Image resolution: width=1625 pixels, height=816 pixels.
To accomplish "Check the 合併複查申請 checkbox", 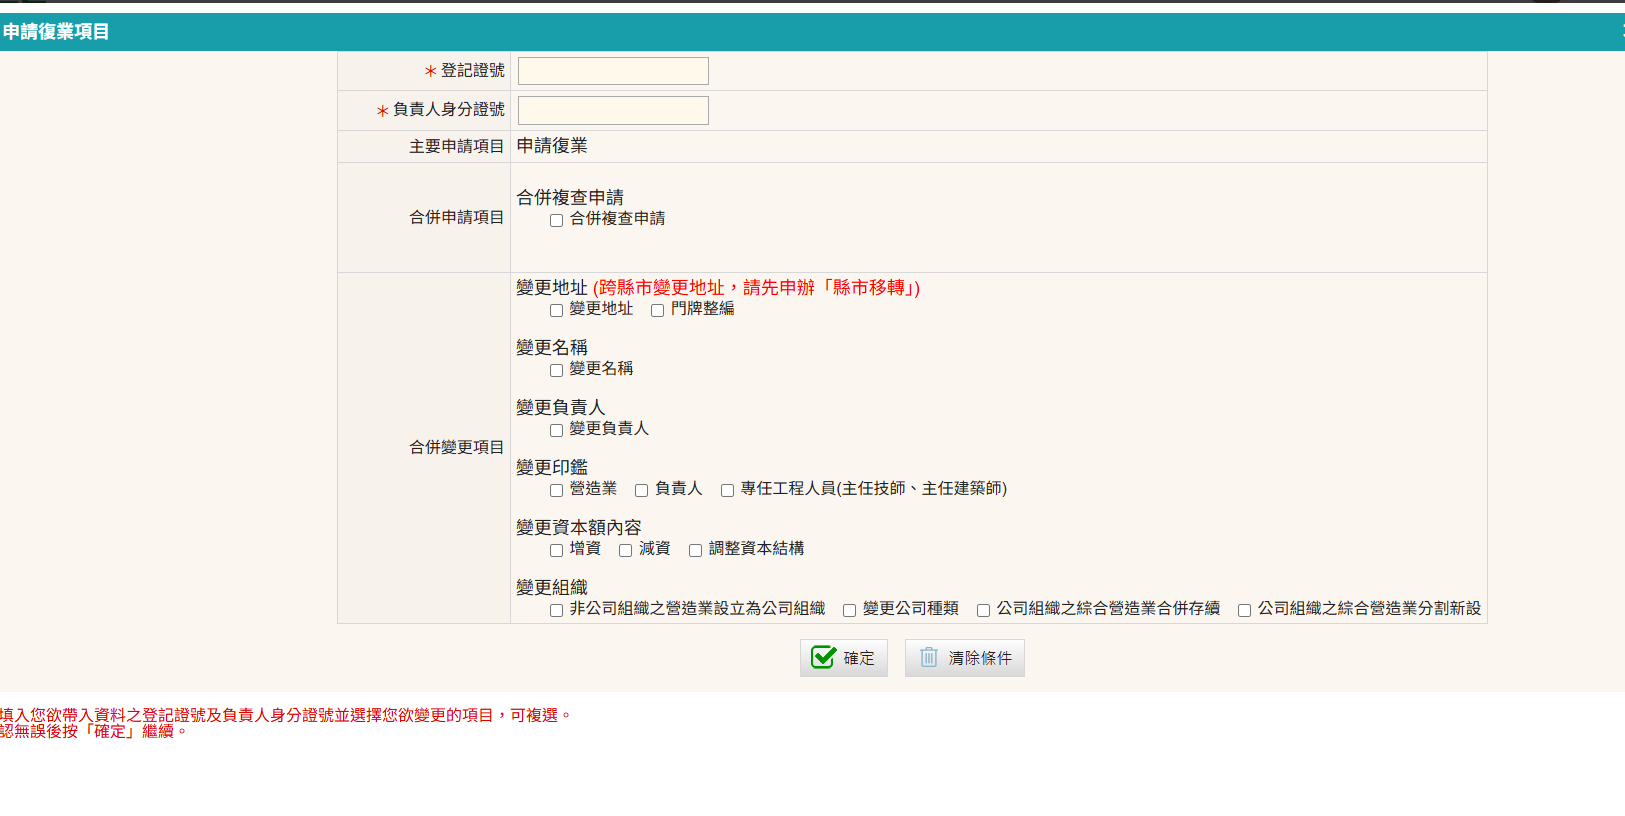I will (x=556, y=221).
